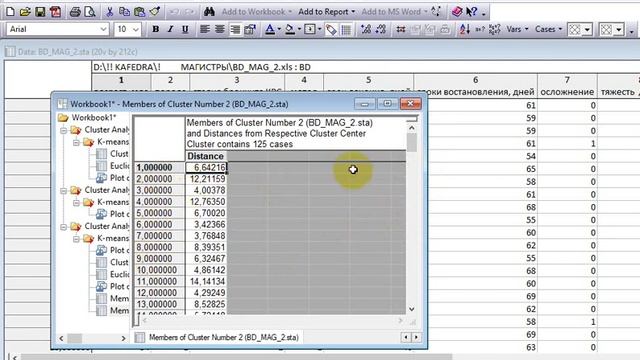Open print preview icon
Image resolution: width=640 pixels, height=360 pixels.
click(x=89, y=12)
